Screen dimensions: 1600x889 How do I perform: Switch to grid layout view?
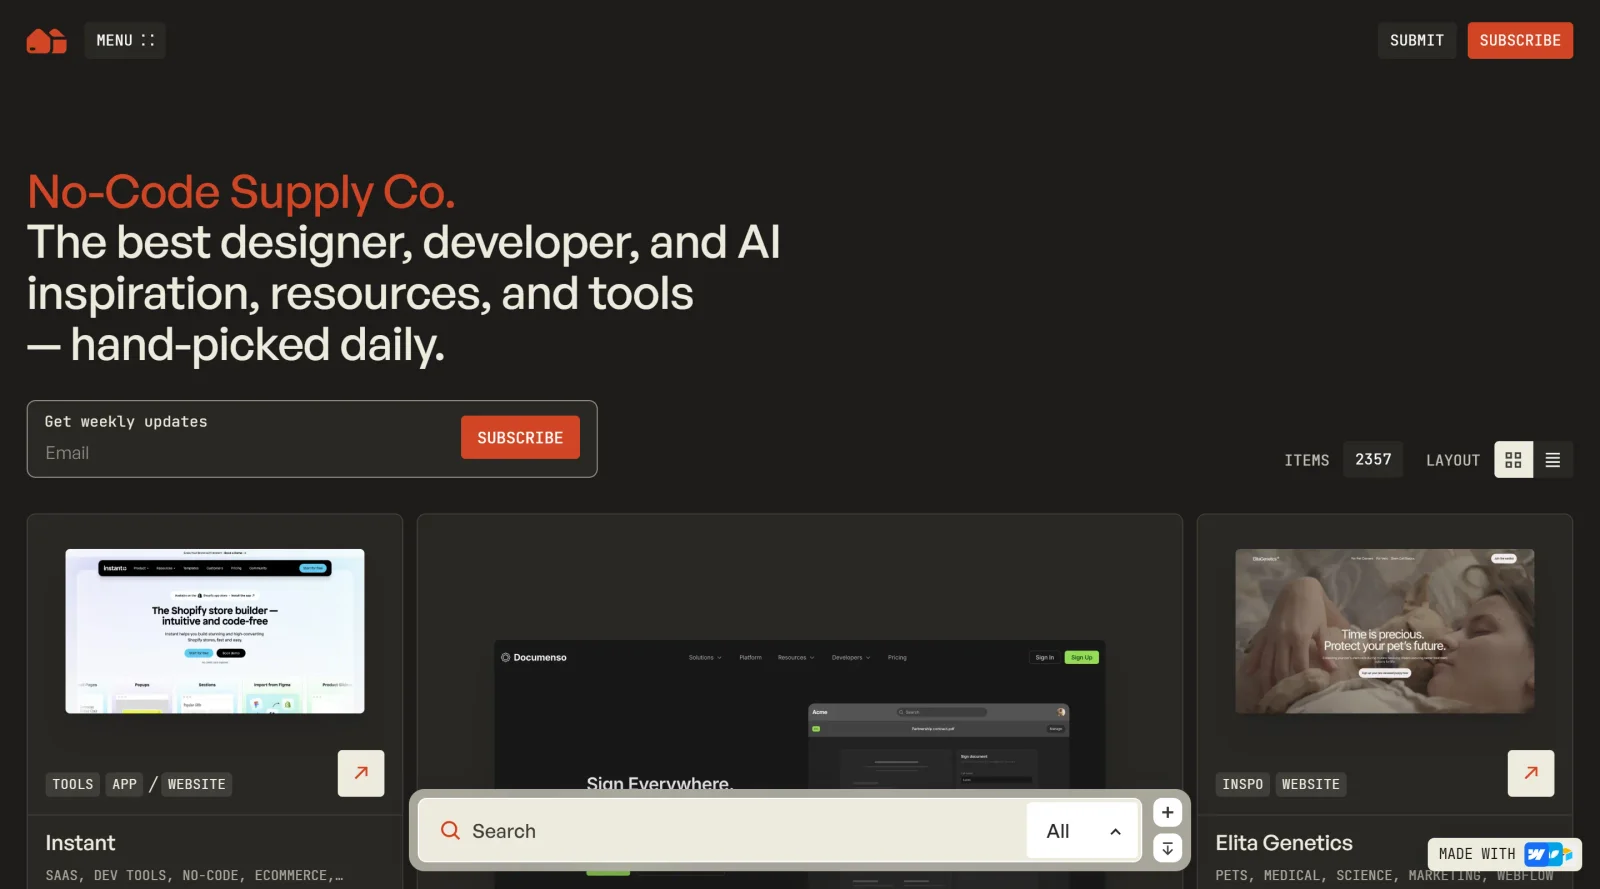tap(1513, 460)
